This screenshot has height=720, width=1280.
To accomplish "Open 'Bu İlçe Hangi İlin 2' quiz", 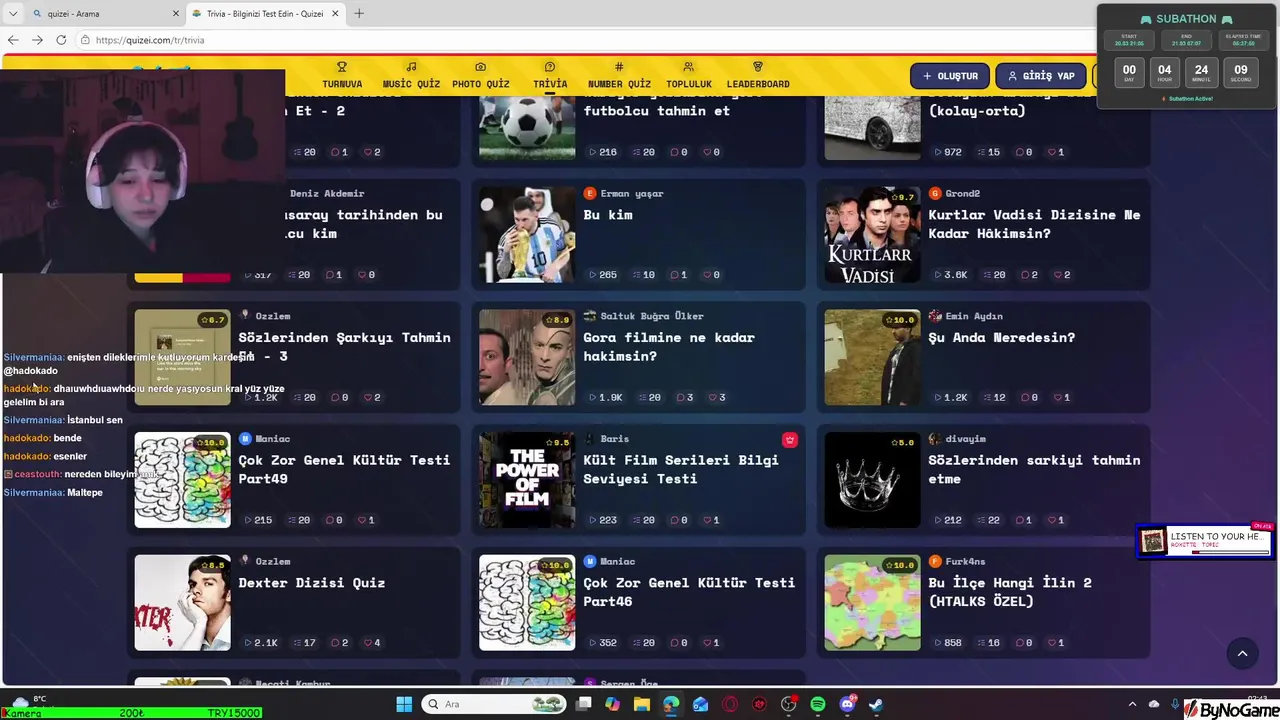I will tap(1010, 592).
